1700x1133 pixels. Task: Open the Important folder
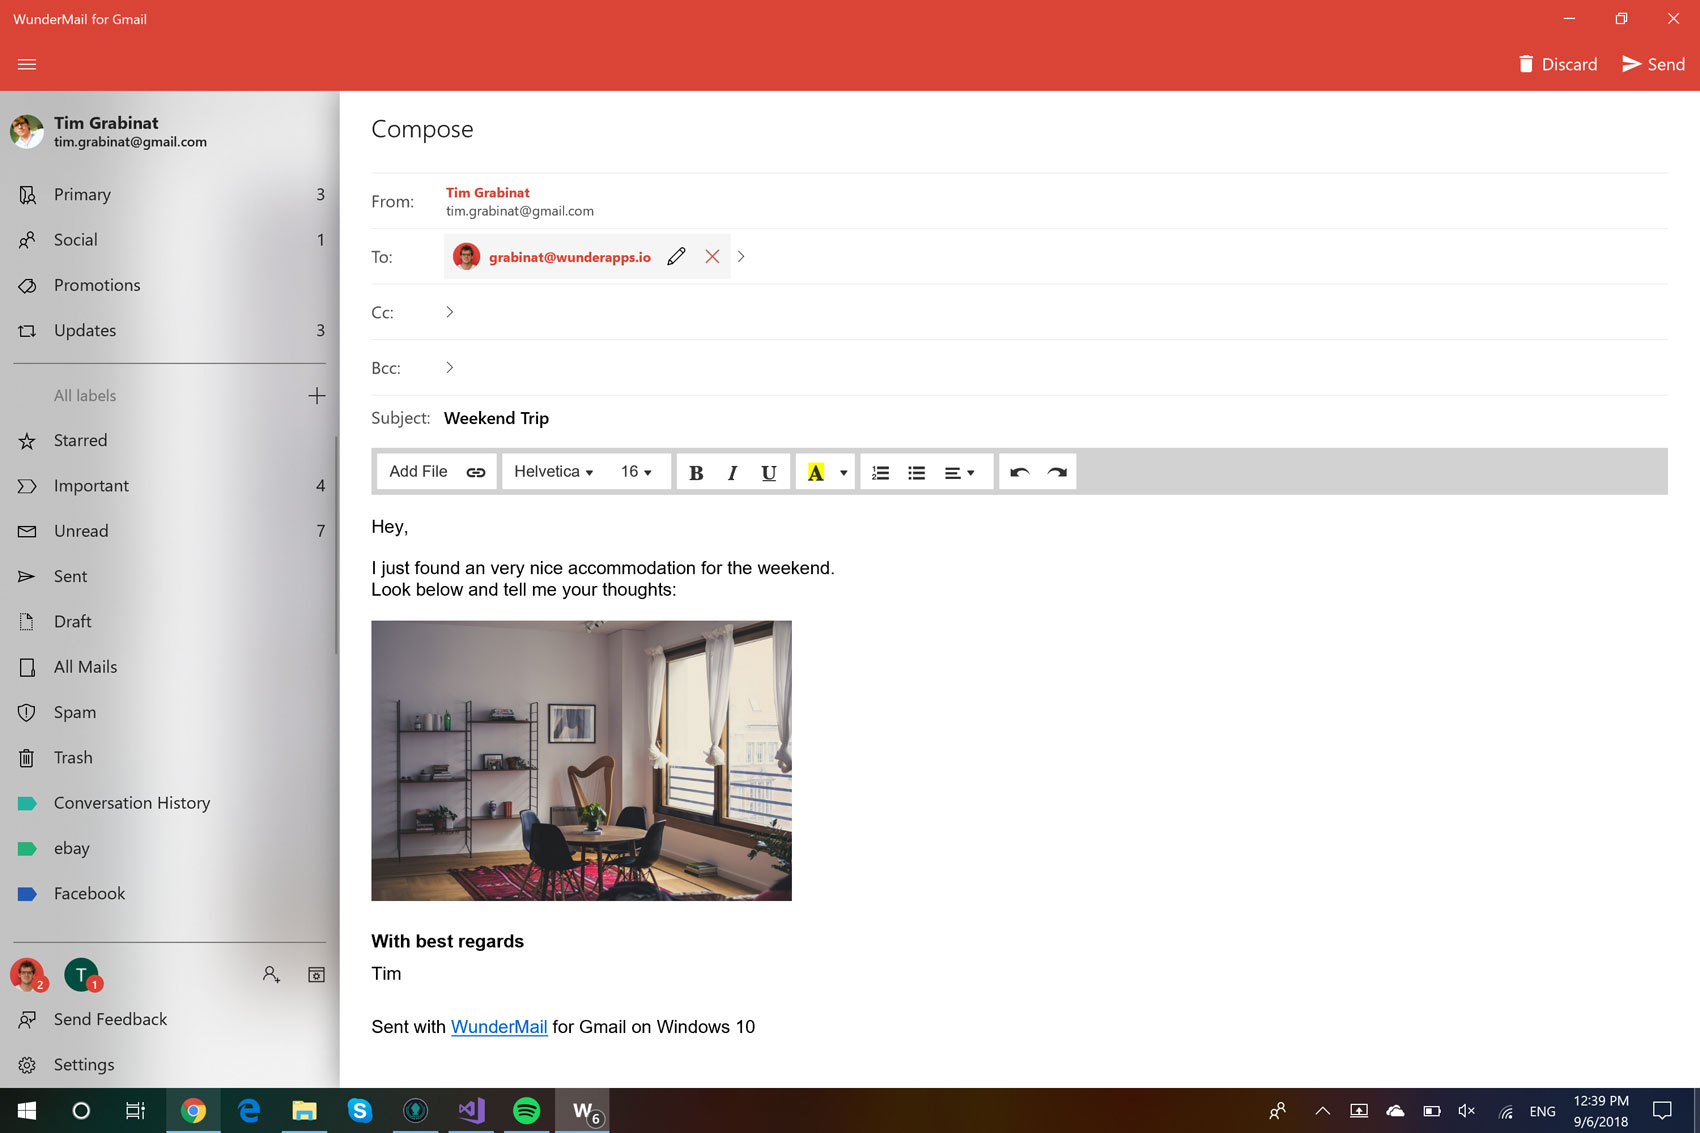[x=170, y=486]
